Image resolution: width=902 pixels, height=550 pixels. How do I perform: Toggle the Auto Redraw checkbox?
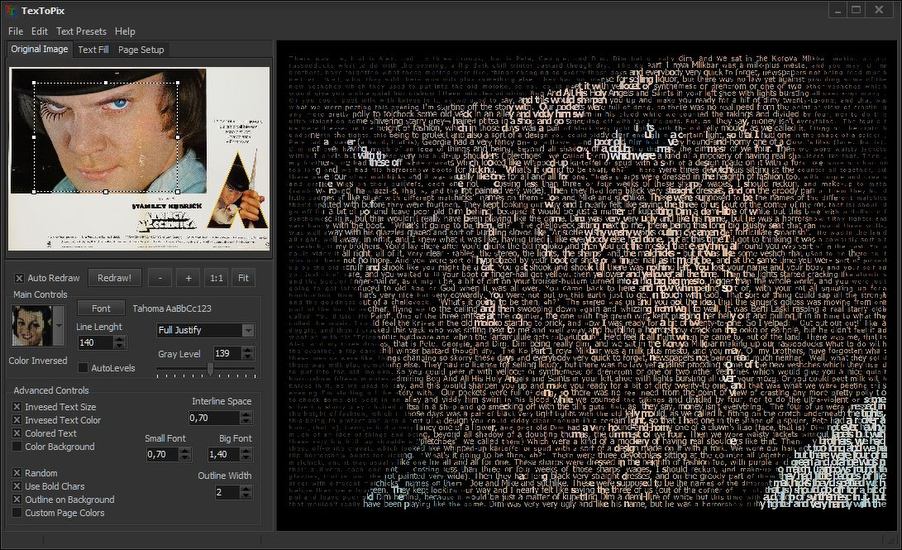19,278
